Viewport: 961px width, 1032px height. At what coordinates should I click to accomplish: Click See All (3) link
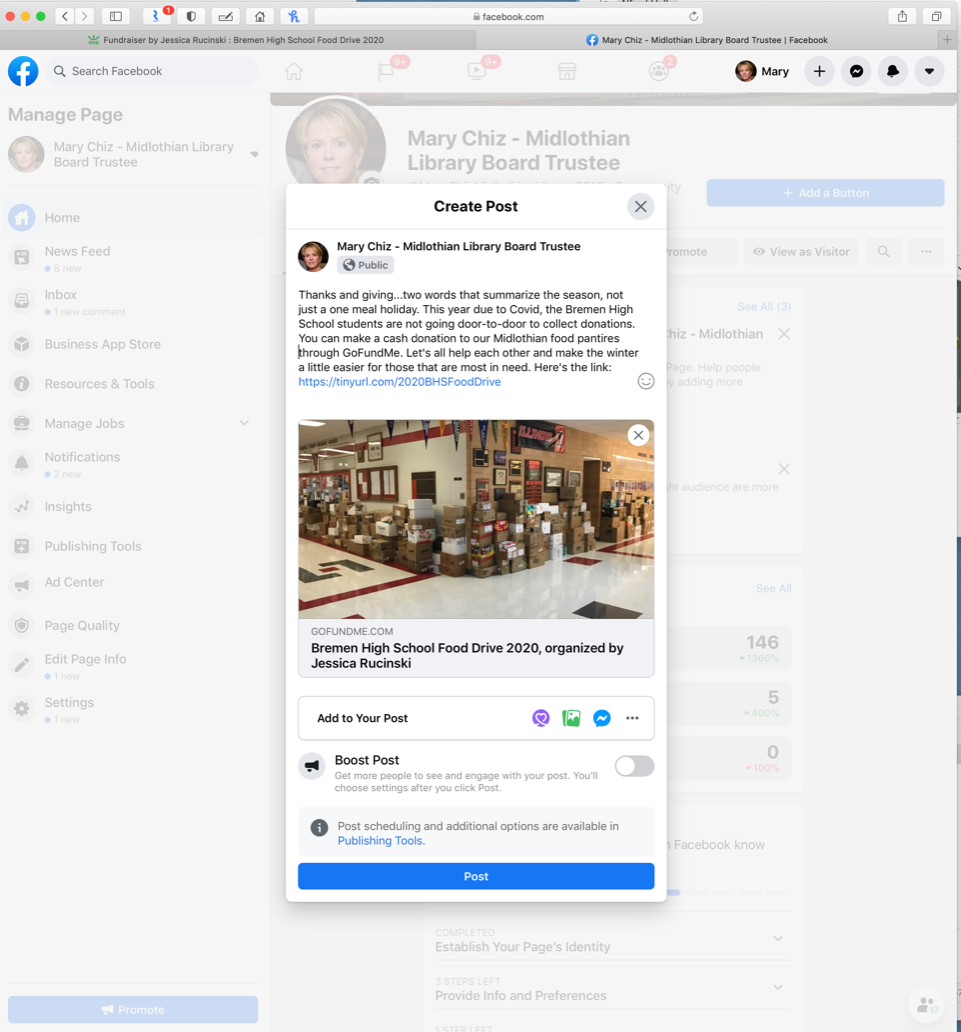point(764,307)
